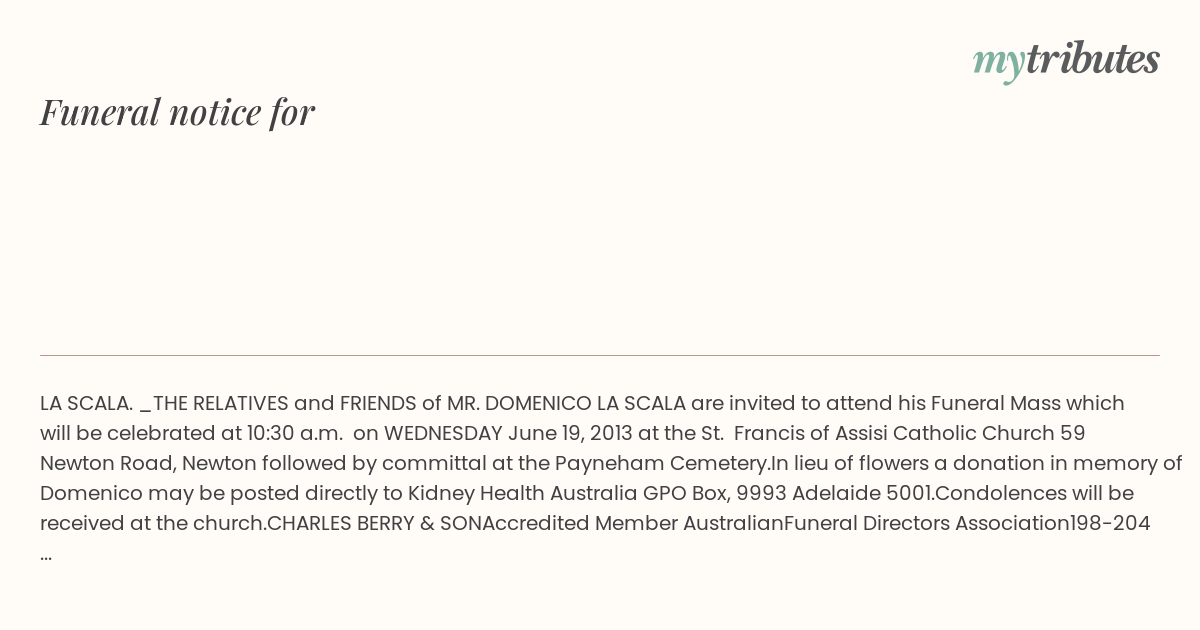Select the "Funeral notice for" heading

177,112
